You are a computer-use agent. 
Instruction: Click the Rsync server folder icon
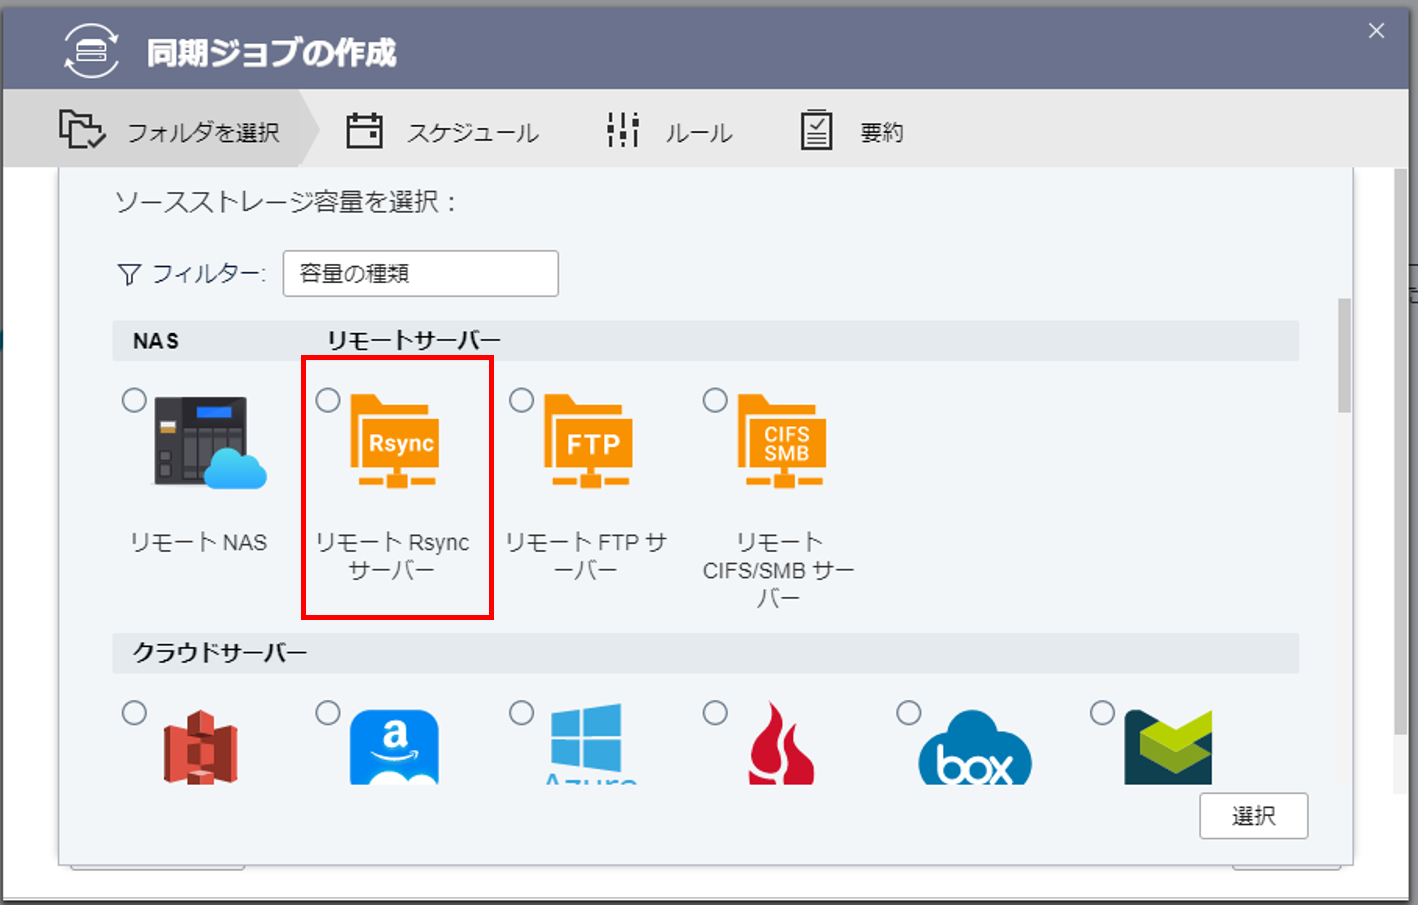point(397,443)
